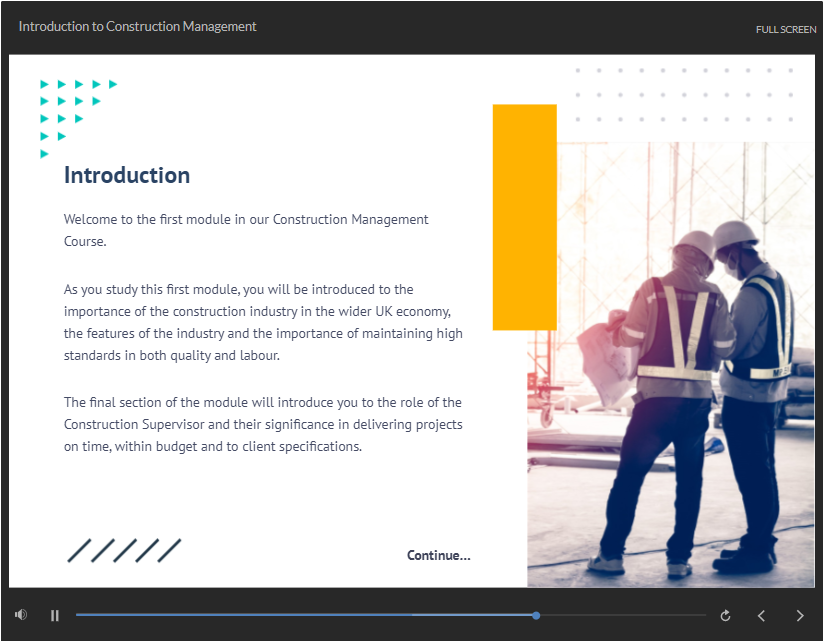Click the "Introduction to Construction Management" header title
The height and width of the screenshot is (642, 824).
137,26
